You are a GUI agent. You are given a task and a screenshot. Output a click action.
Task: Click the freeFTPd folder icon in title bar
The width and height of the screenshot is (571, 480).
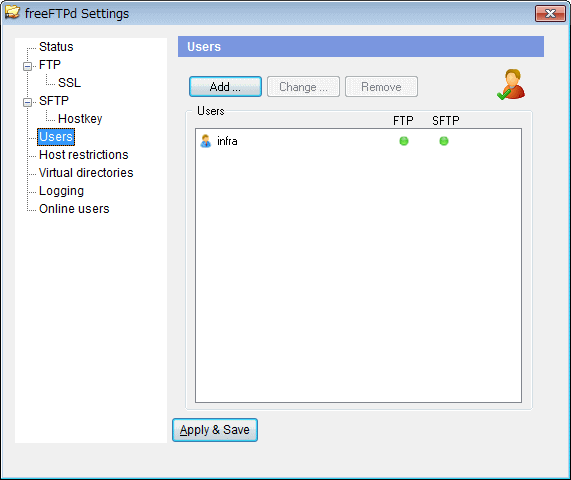click(12, 13)
